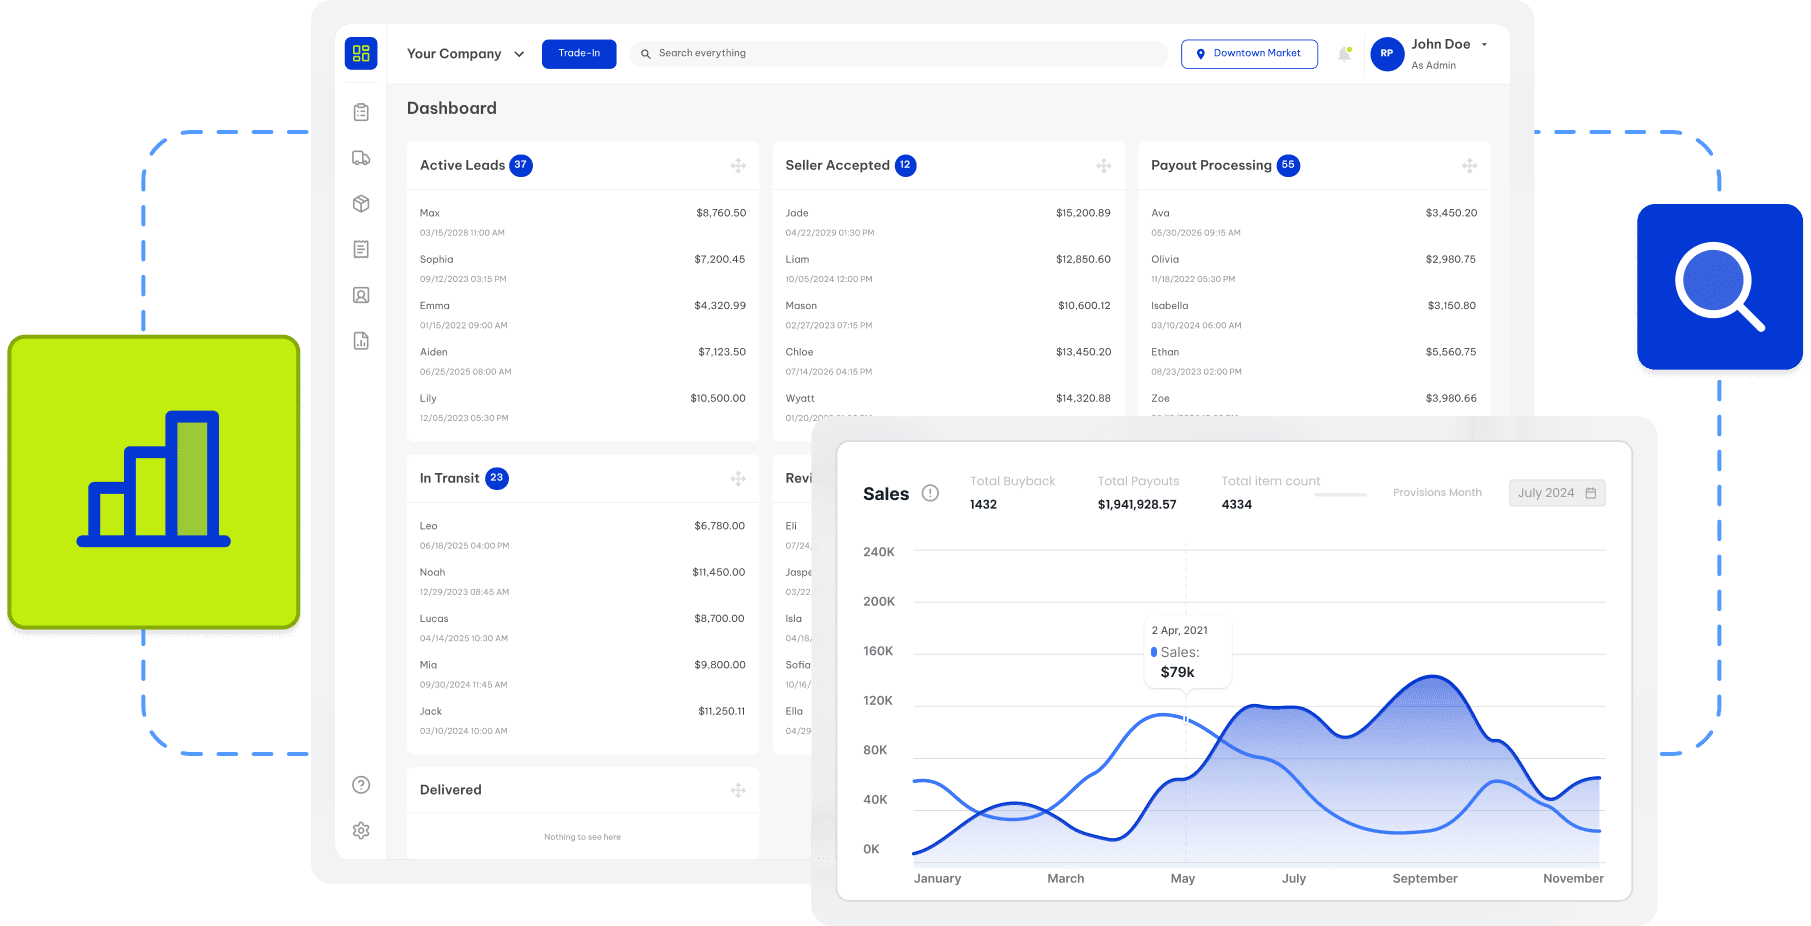Grab the move handle on Payout Processing card
1811x926 pixels.
(1469, 166)
